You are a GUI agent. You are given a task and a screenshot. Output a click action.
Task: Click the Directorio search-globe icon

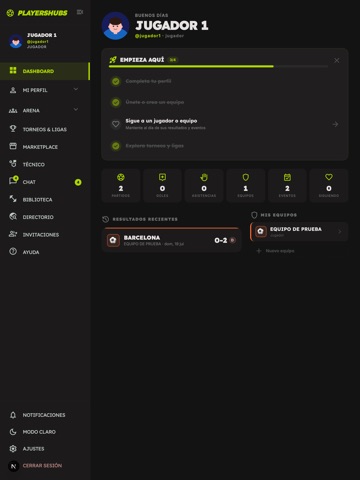[13, 217]
